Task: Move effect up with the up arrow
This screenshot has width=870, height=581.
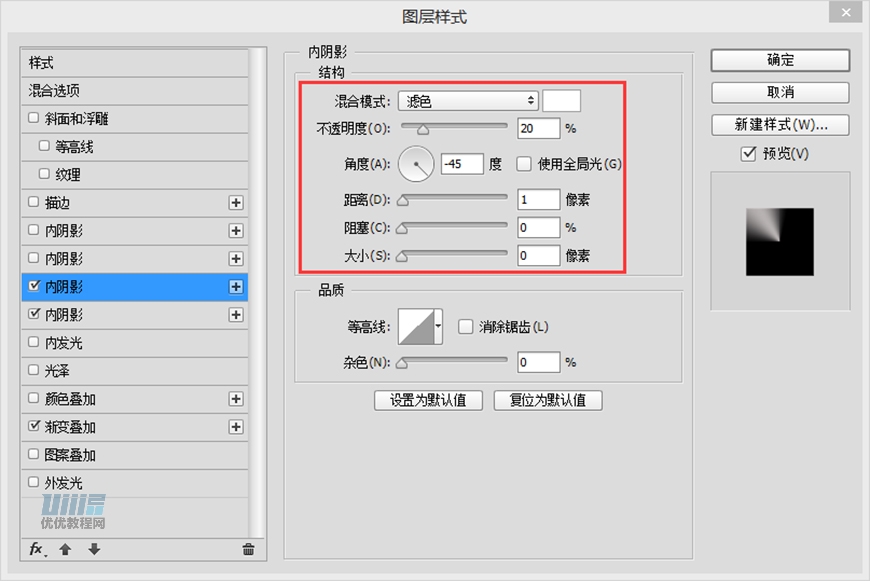Action: (65, 549)
